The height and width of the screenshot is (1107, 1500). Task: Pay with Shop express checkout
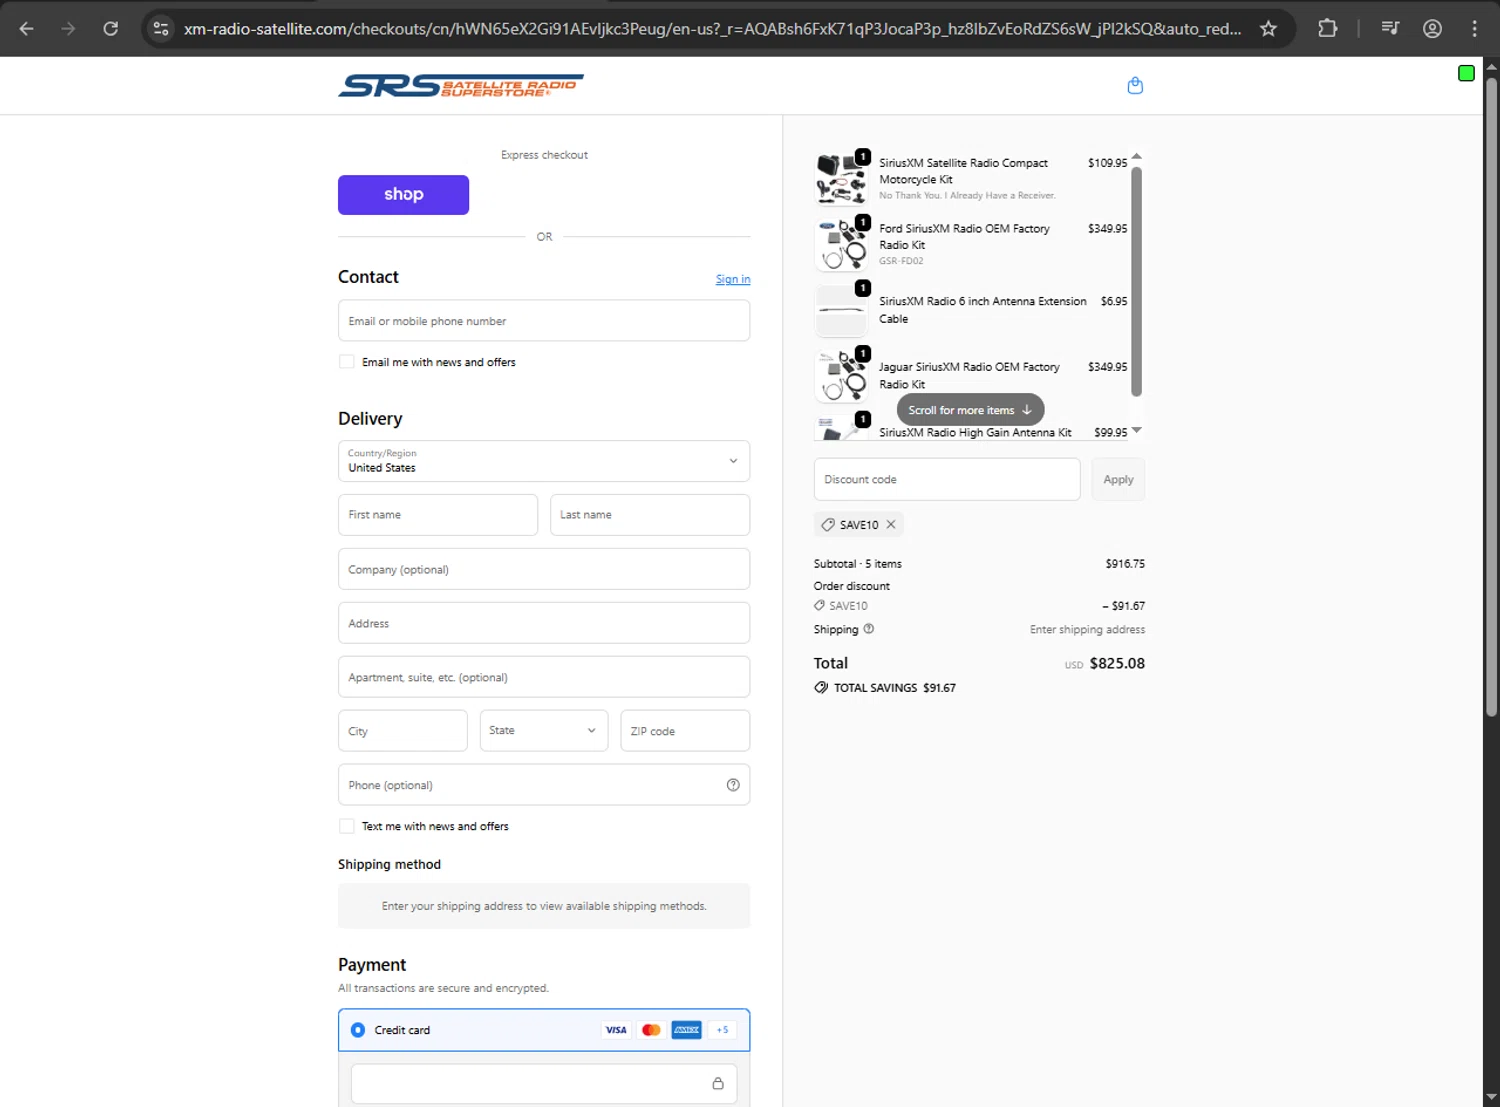click(403, 195)
